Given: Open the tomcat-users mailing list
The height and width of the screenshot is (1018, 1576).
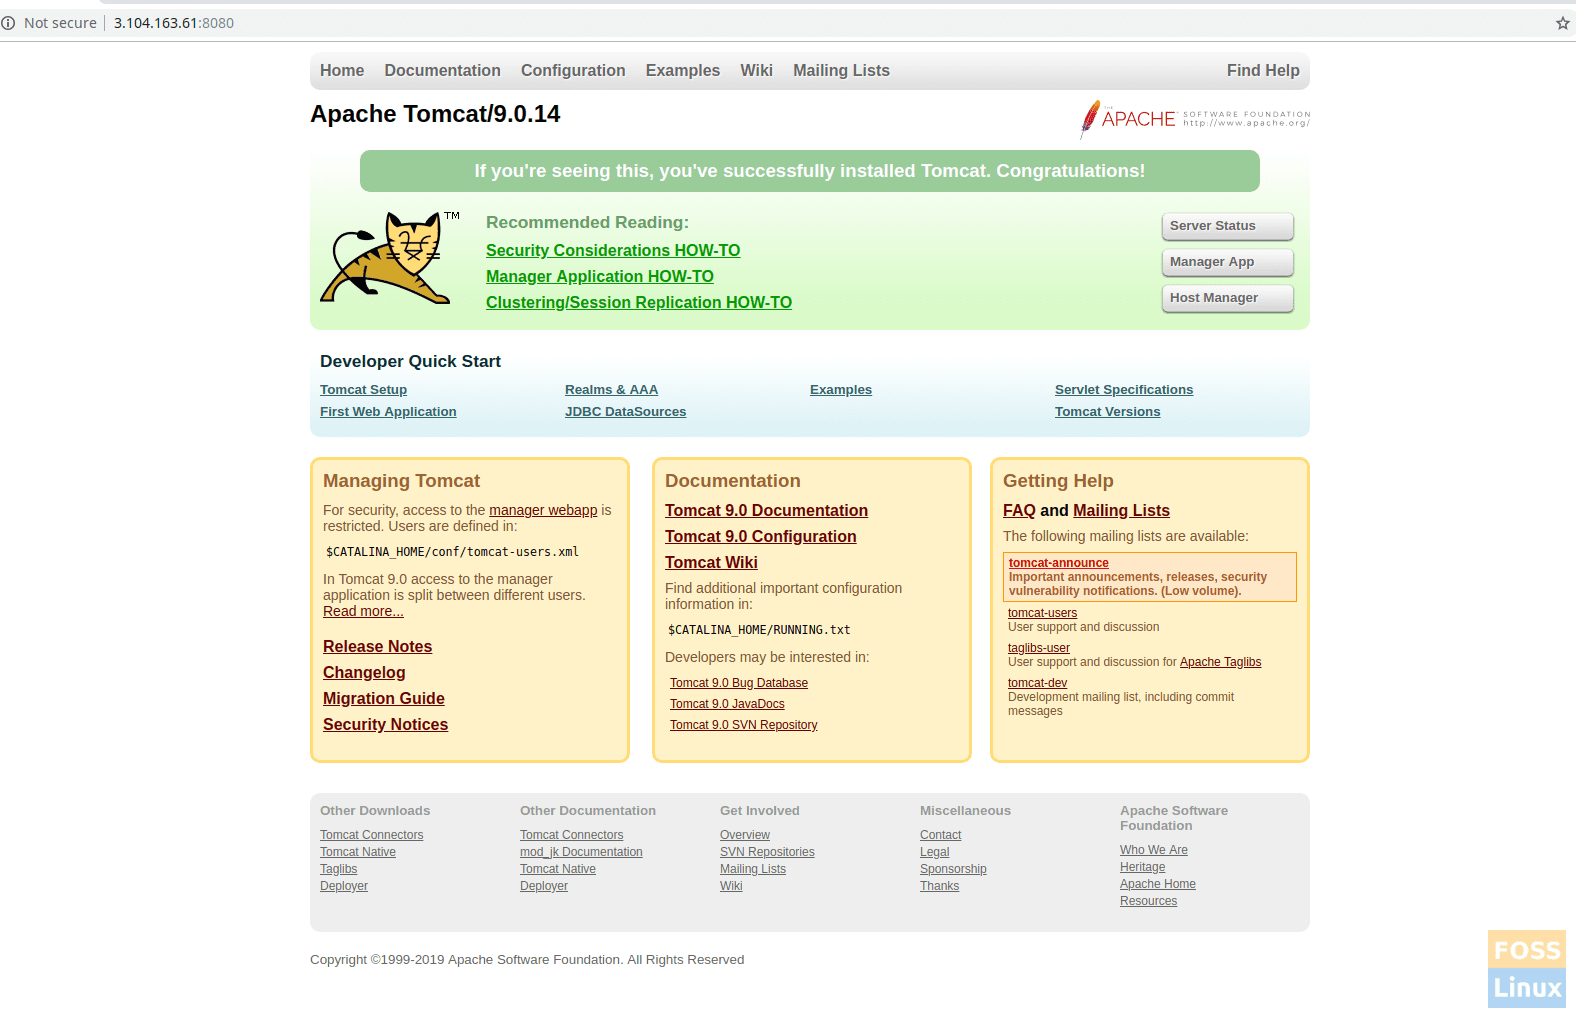Looking at the screenshot, I should pyautogui.click(x=1042, y=613).
